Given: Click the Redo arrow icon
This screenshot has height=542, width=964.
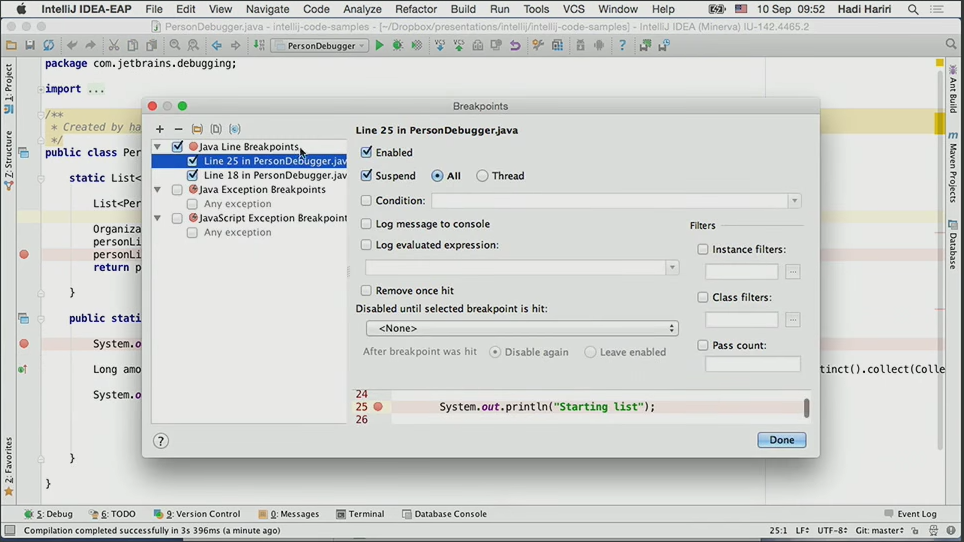Looking at the screenshot, I should point(90,45).
